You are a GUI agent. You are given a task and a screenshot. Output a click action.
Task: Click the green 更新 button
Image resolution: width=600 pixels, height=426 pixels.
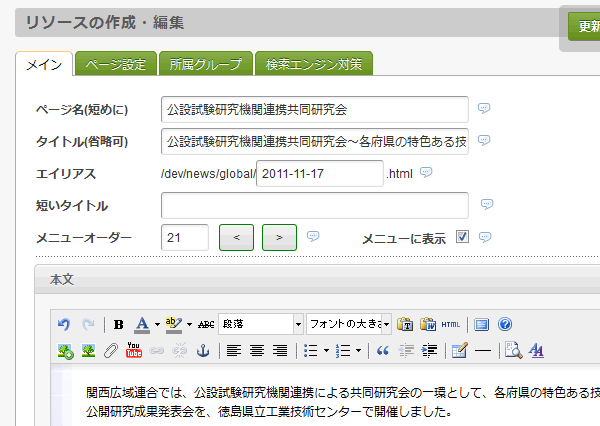click(x=583, y=26)
